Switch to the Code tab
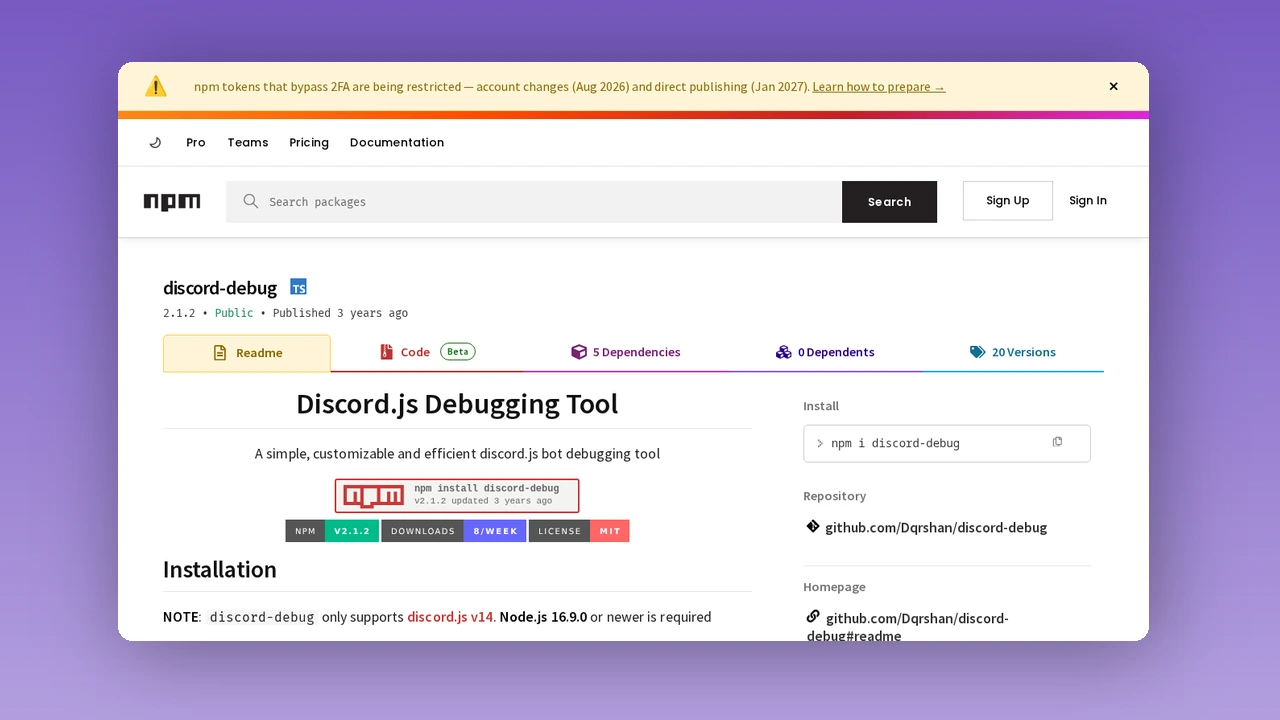This screenshot has width=1280, height=720. pos(427,352)
